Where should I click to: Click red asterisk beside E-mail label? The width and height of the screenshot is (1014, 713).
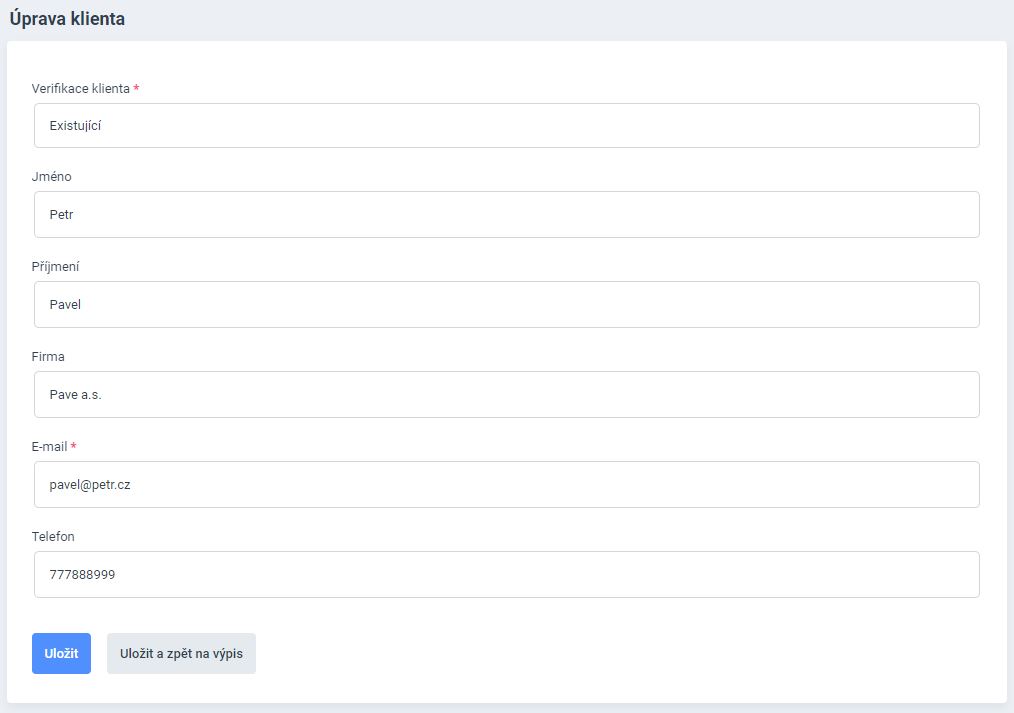74,446
